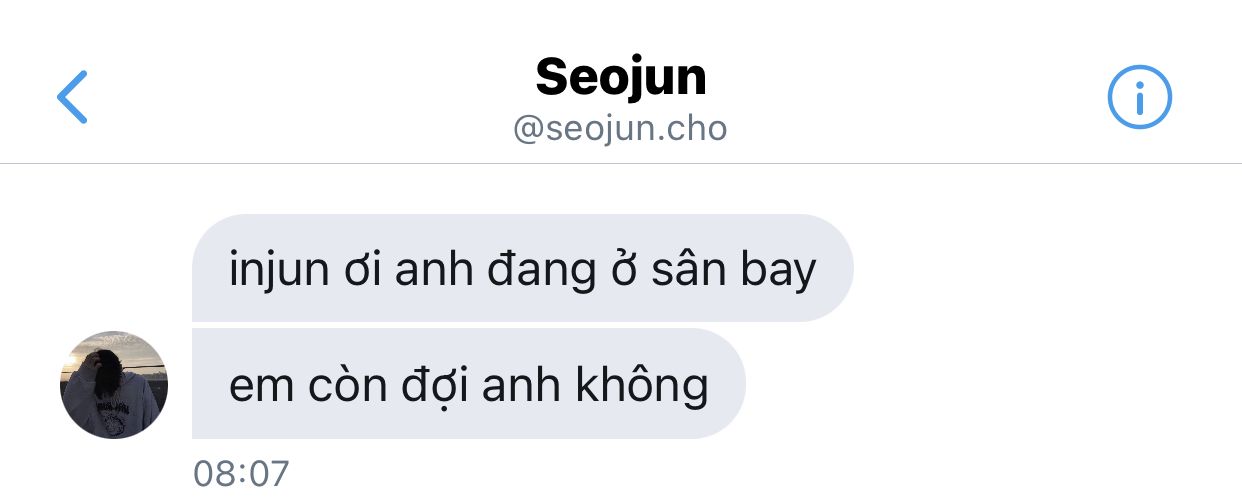Screen dimensions: 1242x500
Task: Tap Seojun's round profile avatar
Action: coord(114,385)
